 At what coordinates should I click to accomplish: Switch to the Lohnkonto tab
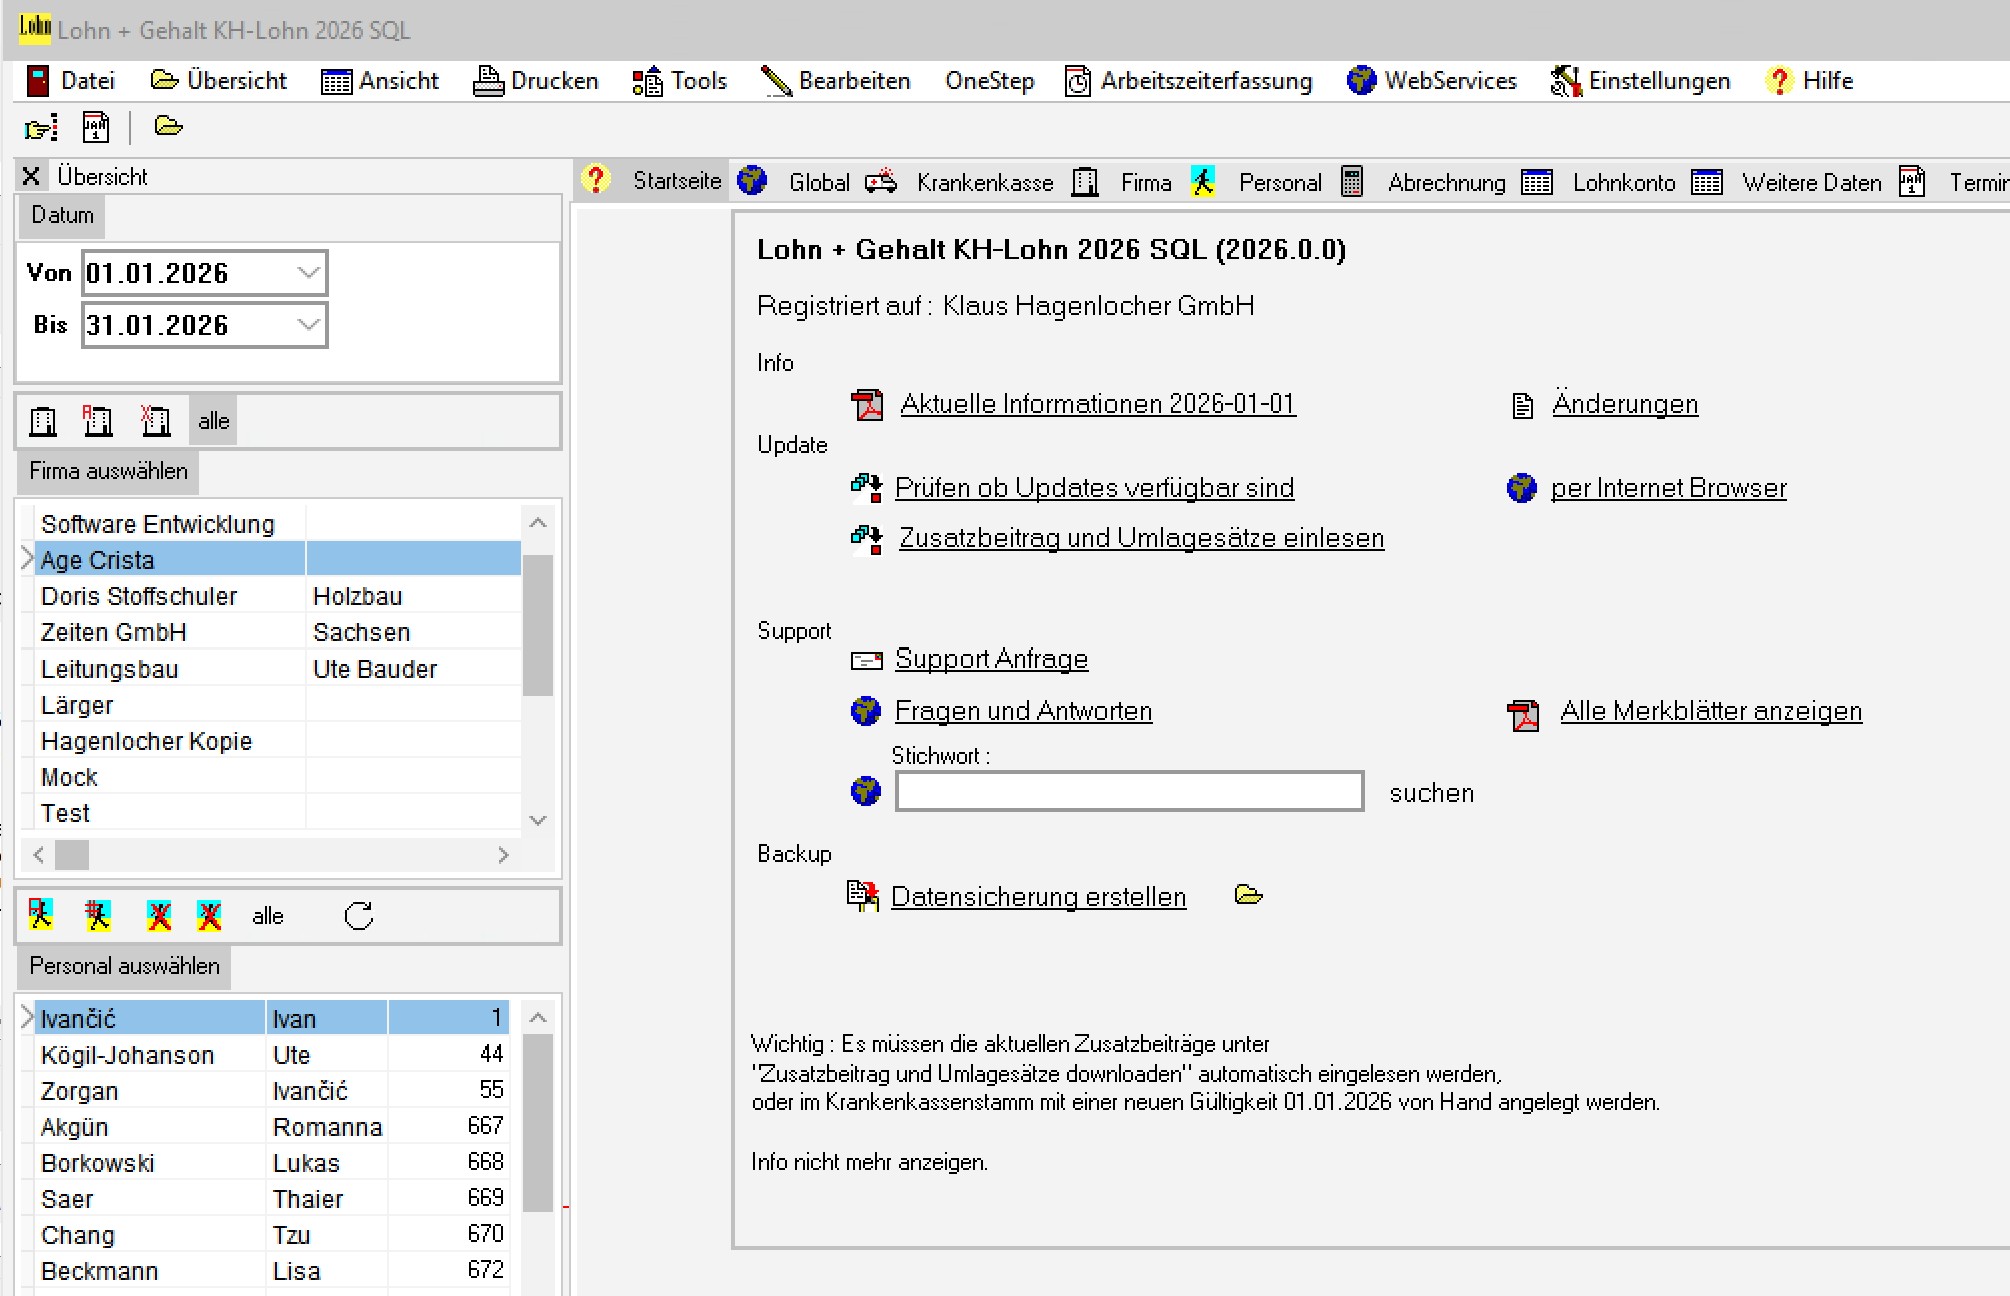tap(1622, 183)
